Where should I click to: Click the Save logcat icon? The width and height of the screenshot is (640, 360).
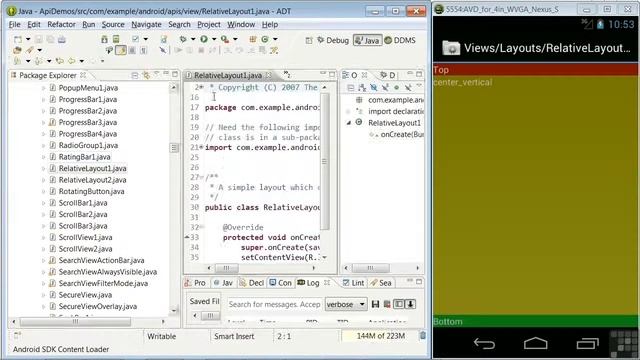click(375, 304)
